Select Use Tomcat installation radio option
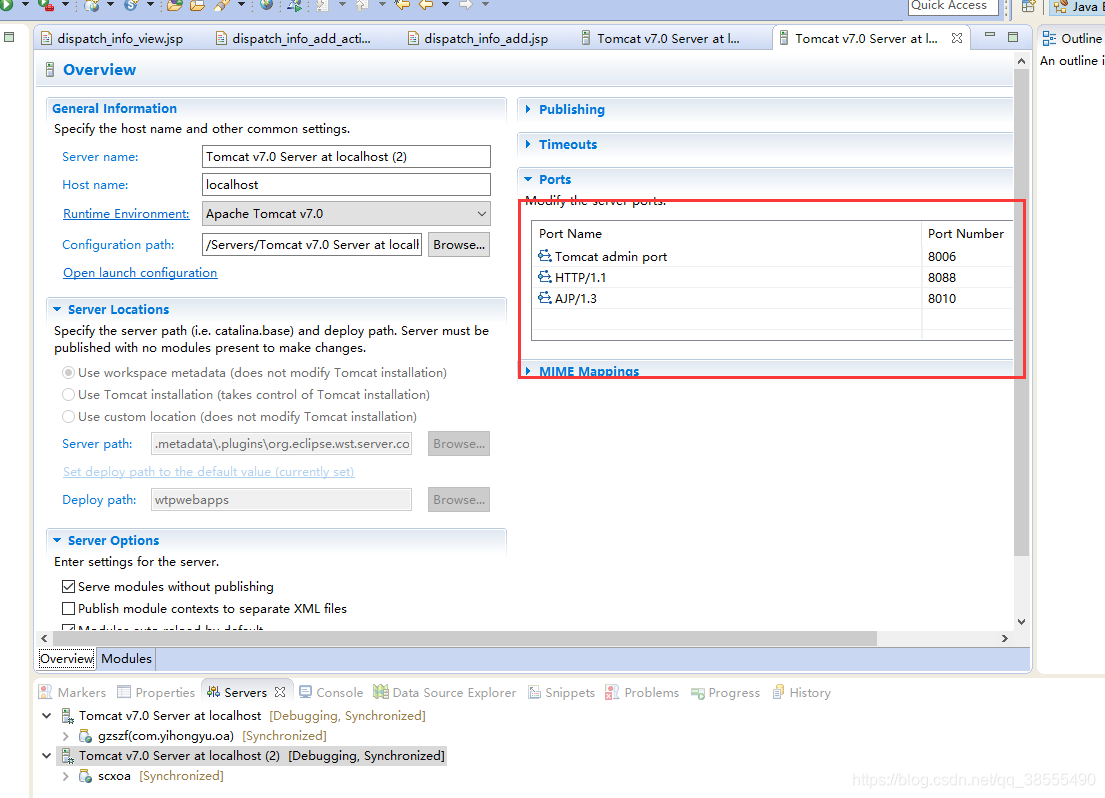 (68, 395)
